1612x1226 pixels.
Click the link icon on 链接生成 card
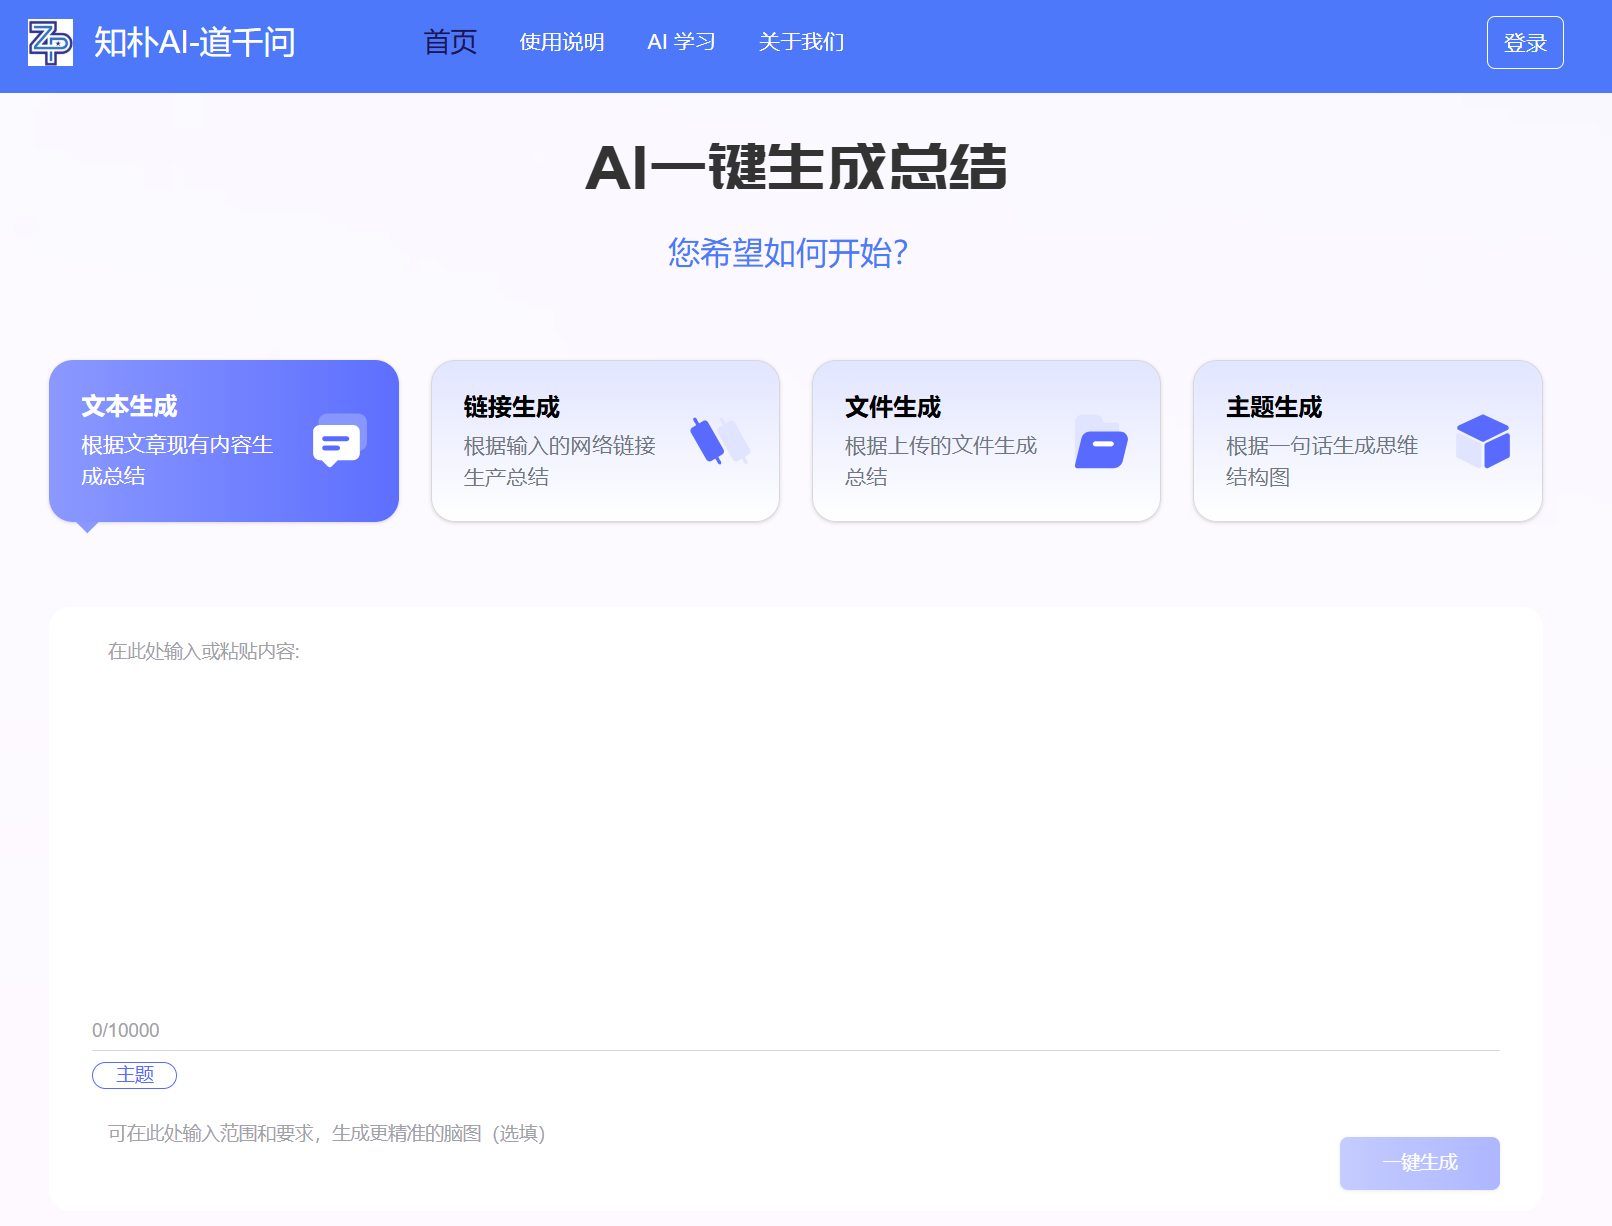[x=716, y=440]
